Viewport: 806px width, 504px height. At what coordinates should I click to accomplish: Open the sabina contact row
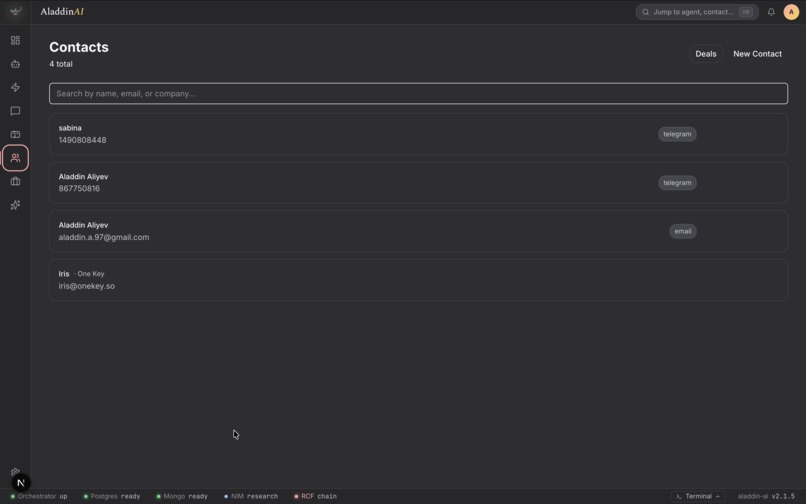pyautogui.click(x=418, y=134)
